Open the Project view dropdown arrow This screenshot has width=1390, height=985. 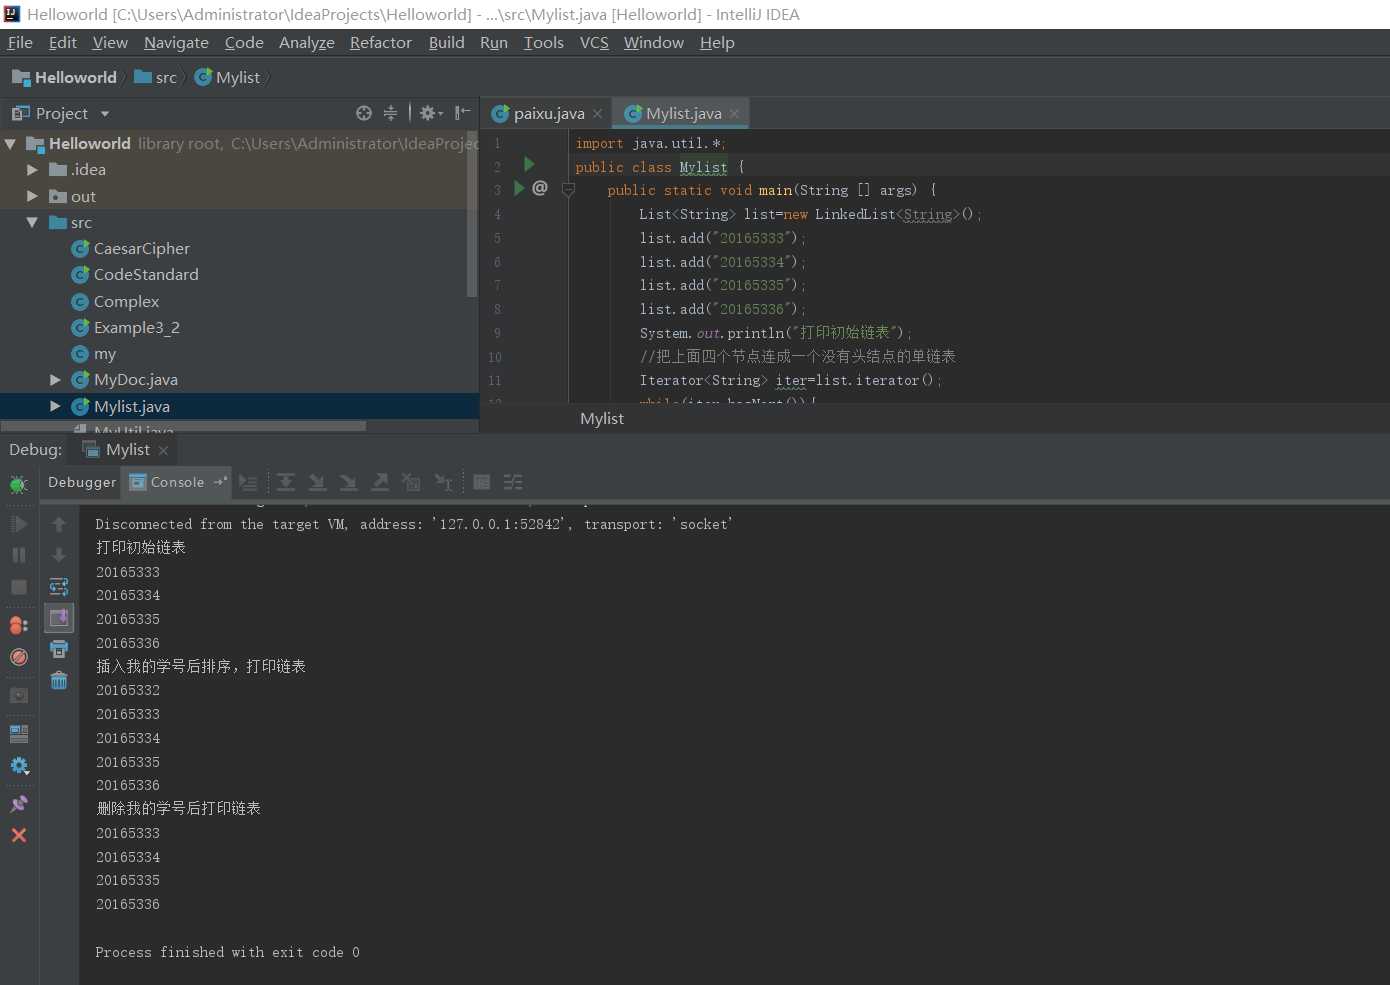click(105, 114)
